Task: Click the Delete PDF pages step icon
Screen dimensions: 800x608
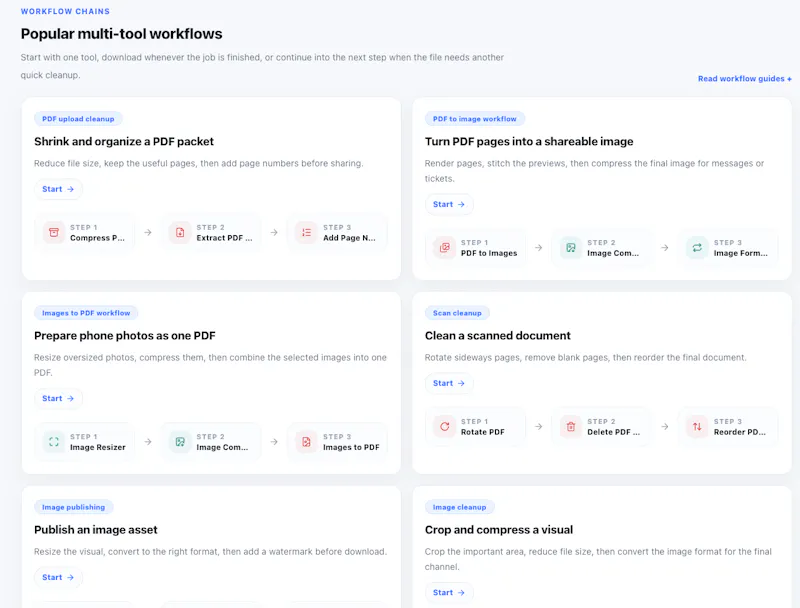Action: pos(571,426)
